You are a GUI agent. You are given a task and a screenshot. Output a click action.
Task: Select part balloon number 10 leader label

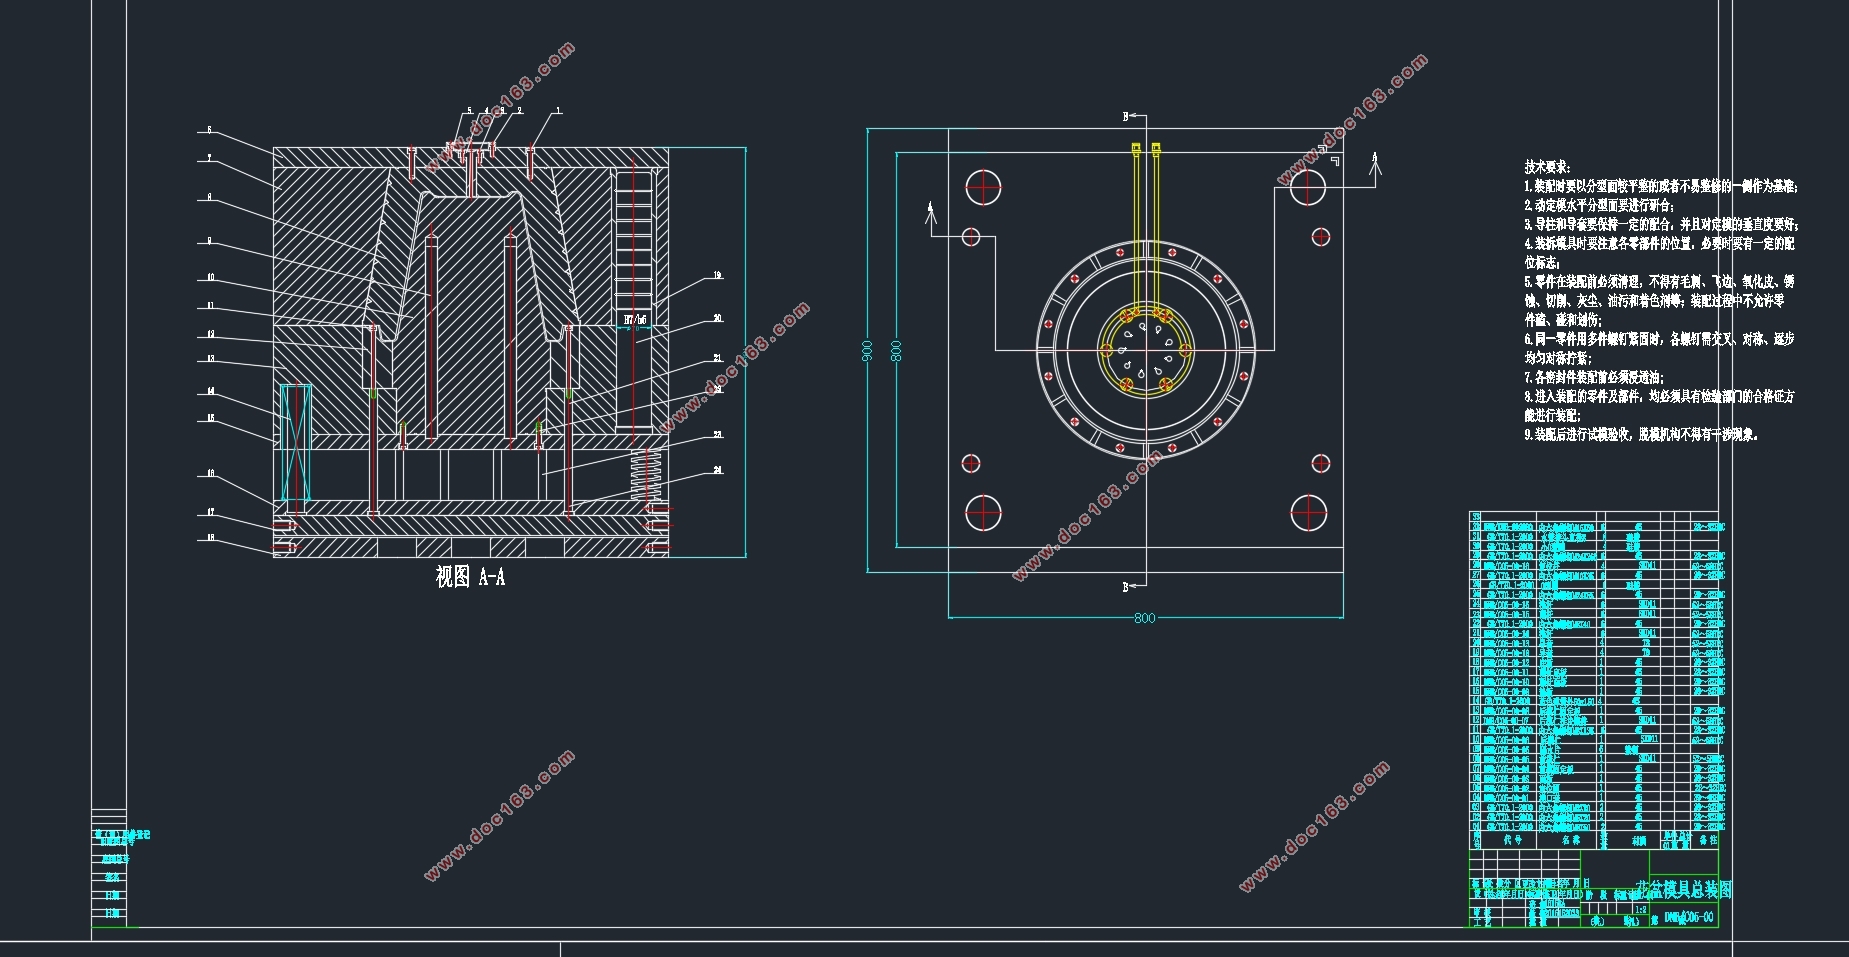[x=210, y=277]
